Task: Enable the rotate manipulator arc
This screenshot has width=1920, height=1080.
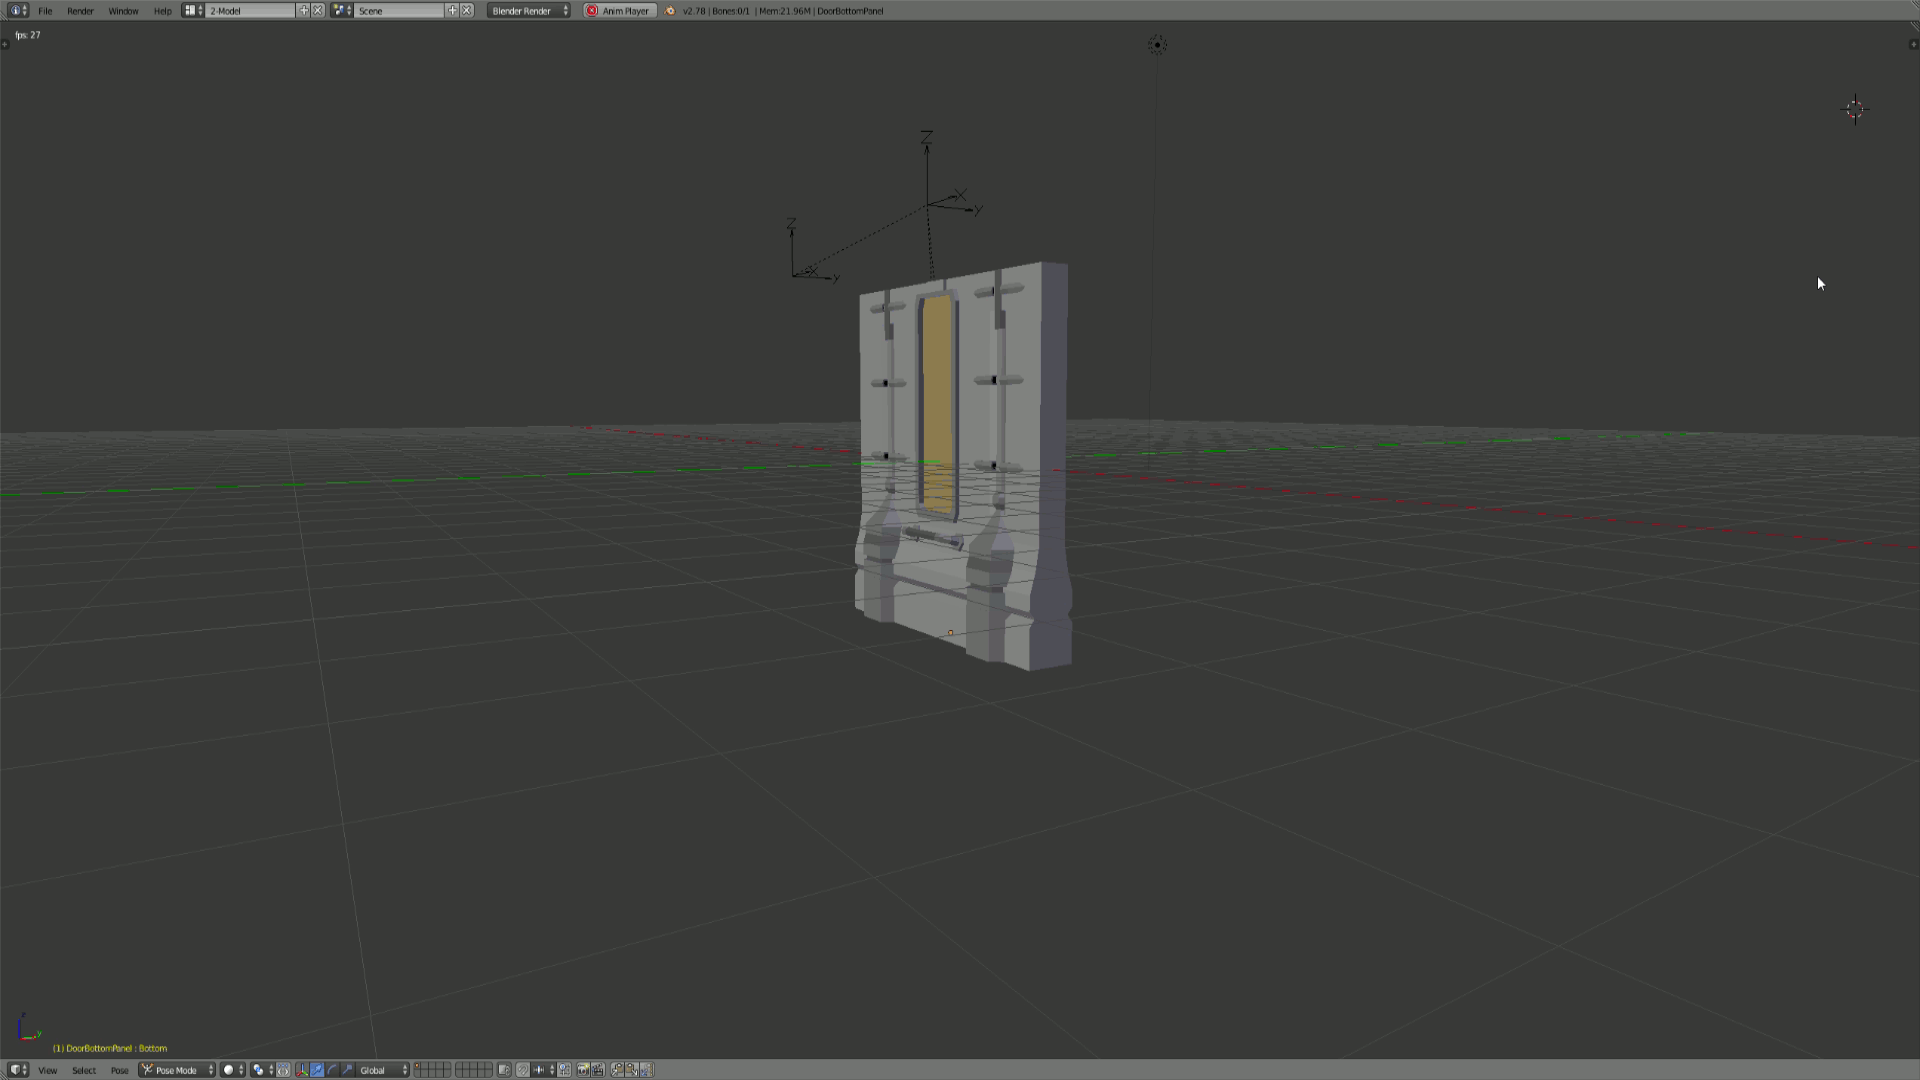Action: coord(332,1070)
